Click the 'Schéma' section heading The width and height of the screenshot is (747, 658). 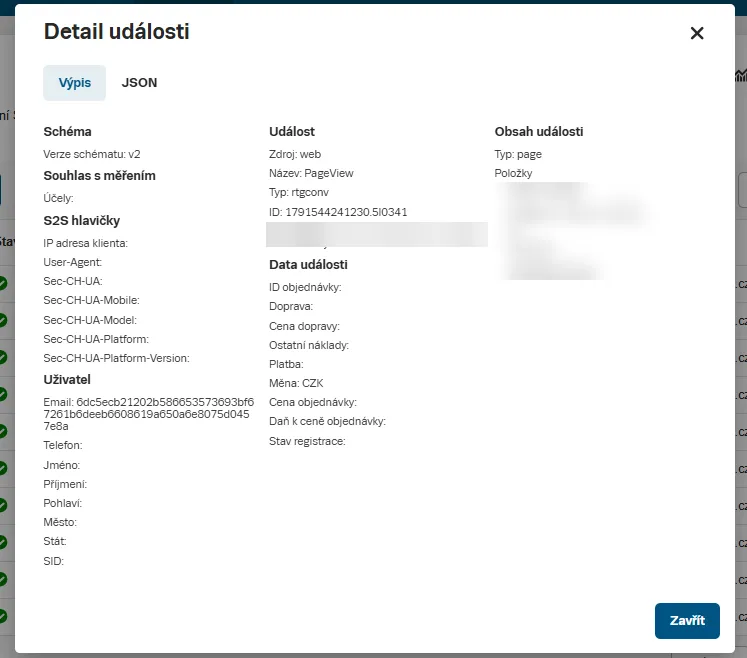point(67,132)
